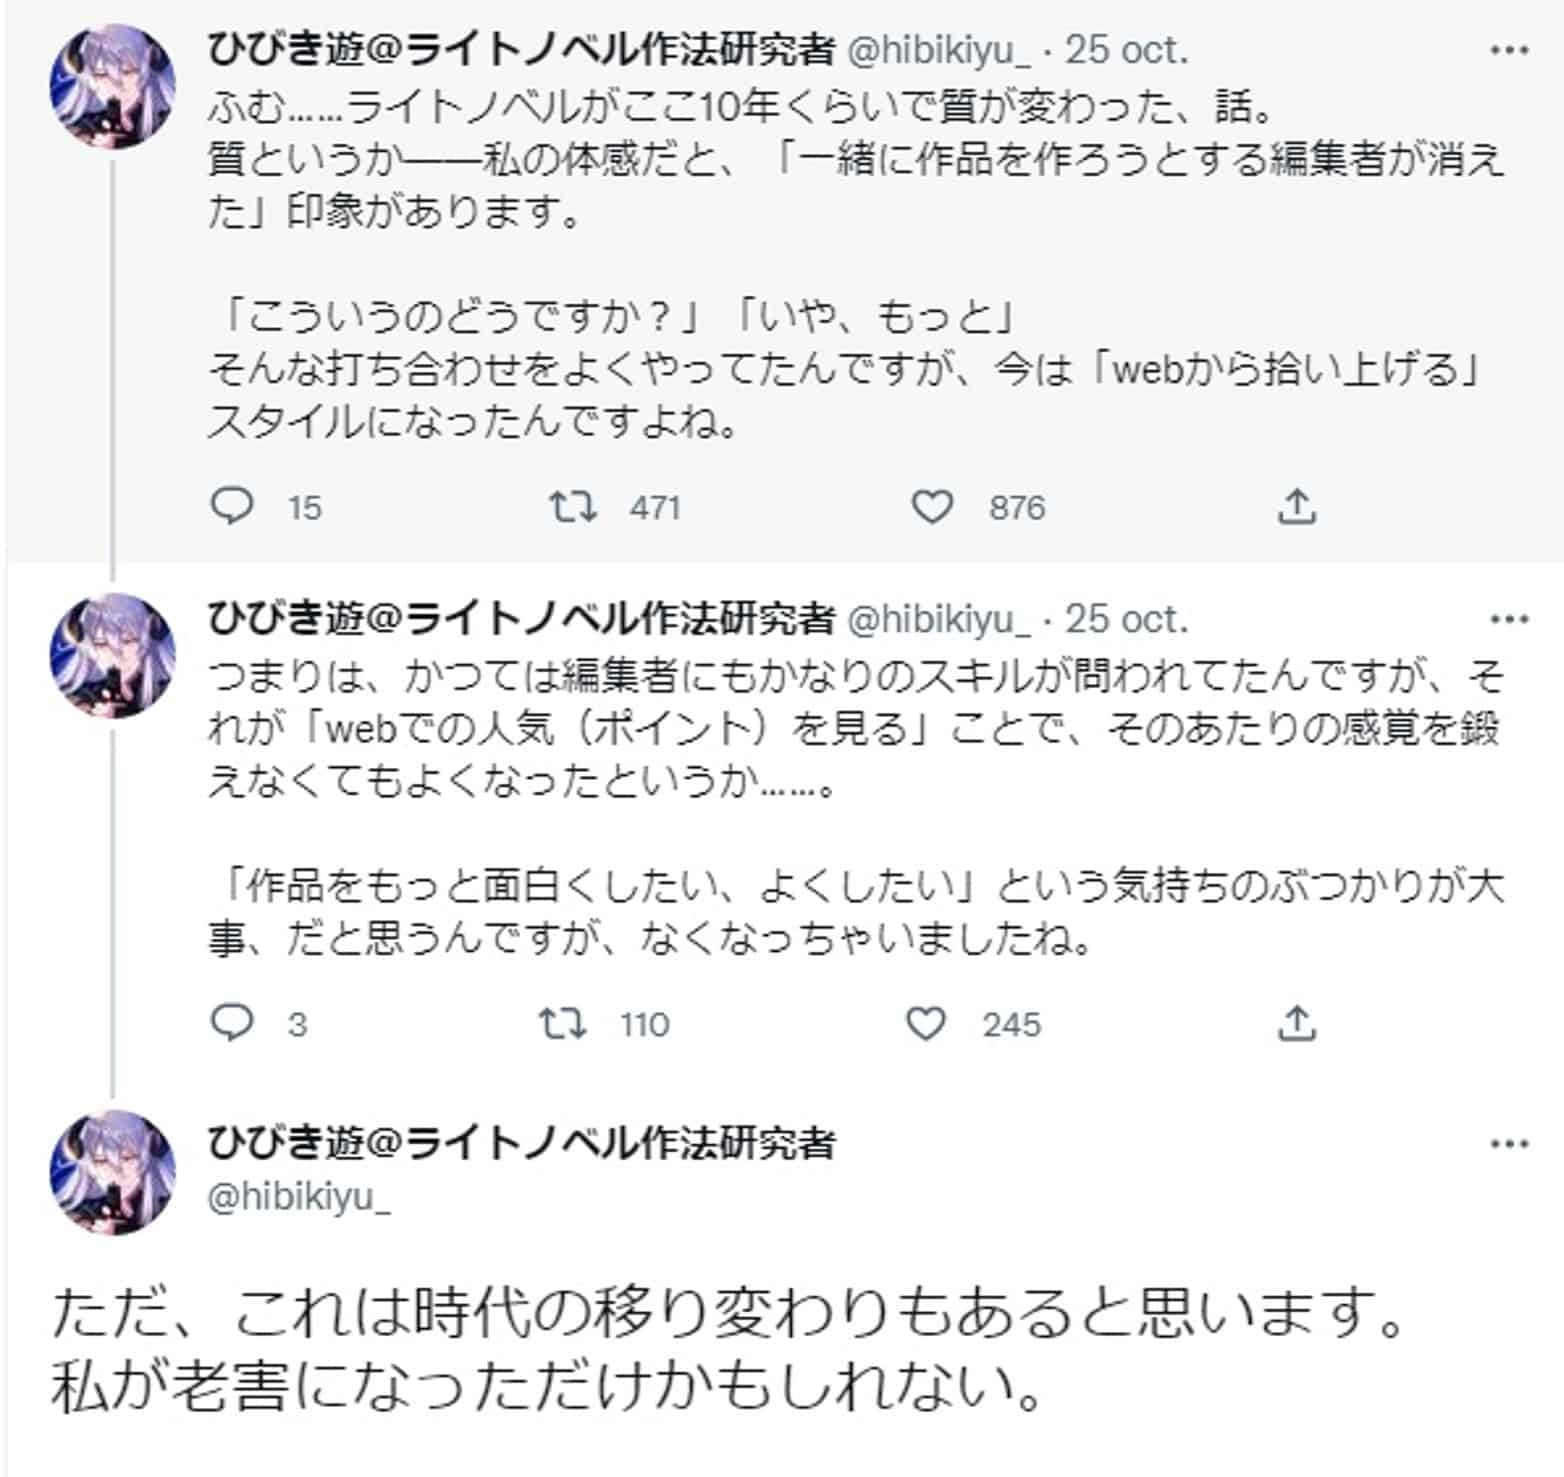1564x1477 pixels.
Task: Reply to the second tweet with 3 replies
Action: pos(233,1023)
